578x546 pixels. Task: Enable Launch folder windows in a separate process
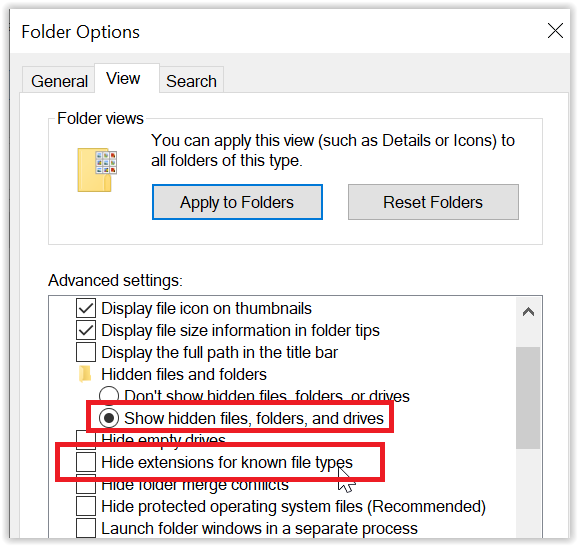tap(86, 528)
